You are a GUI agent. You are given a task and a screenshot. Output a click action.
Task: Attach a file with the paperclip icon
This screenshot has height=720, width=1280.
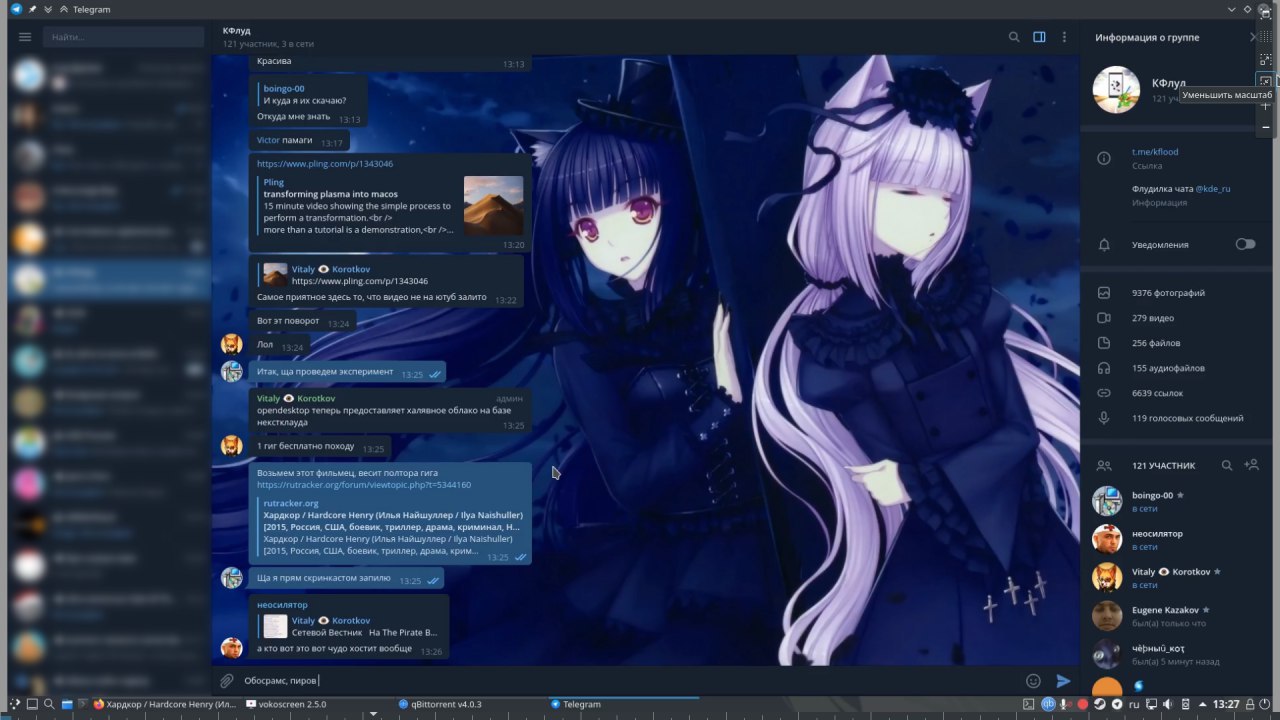[x=226, y=681]
